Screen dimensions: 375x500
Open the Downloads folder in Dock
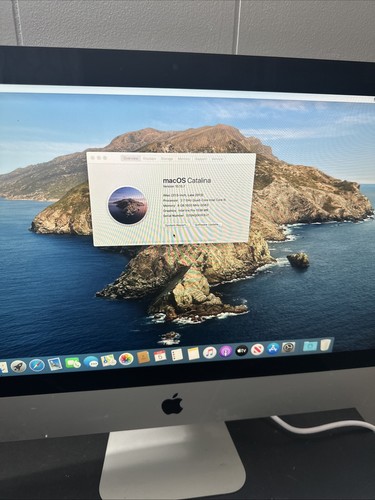click(x=310, y=346)
